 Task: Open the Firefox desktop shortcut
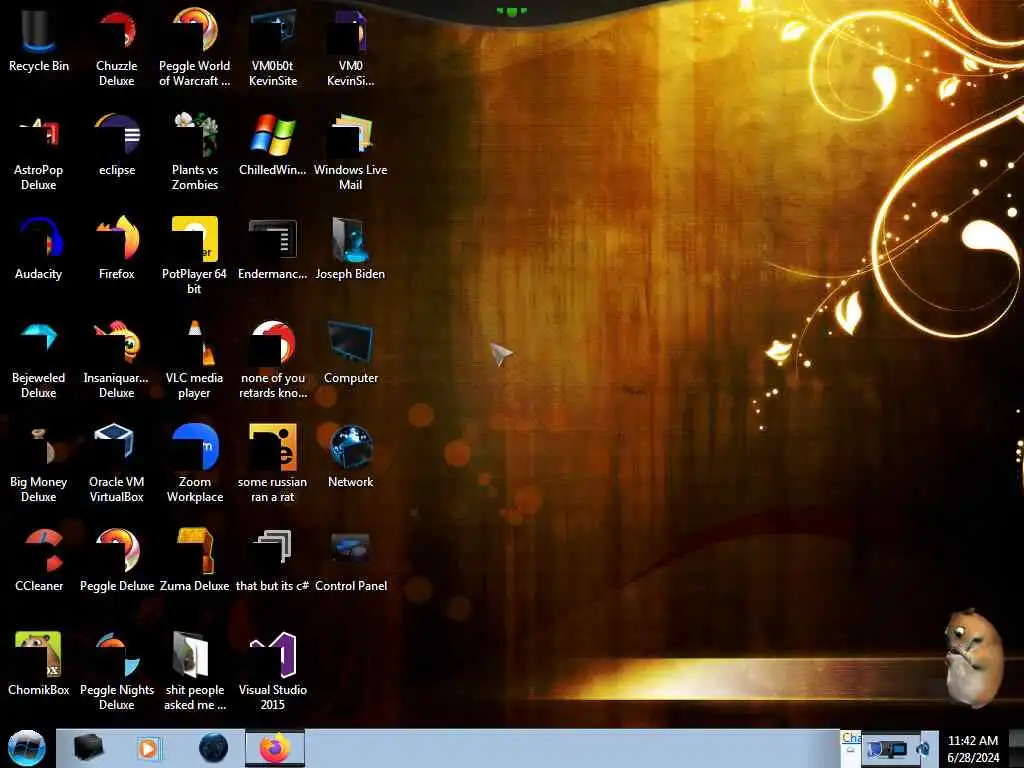click(x=117, y=249)
